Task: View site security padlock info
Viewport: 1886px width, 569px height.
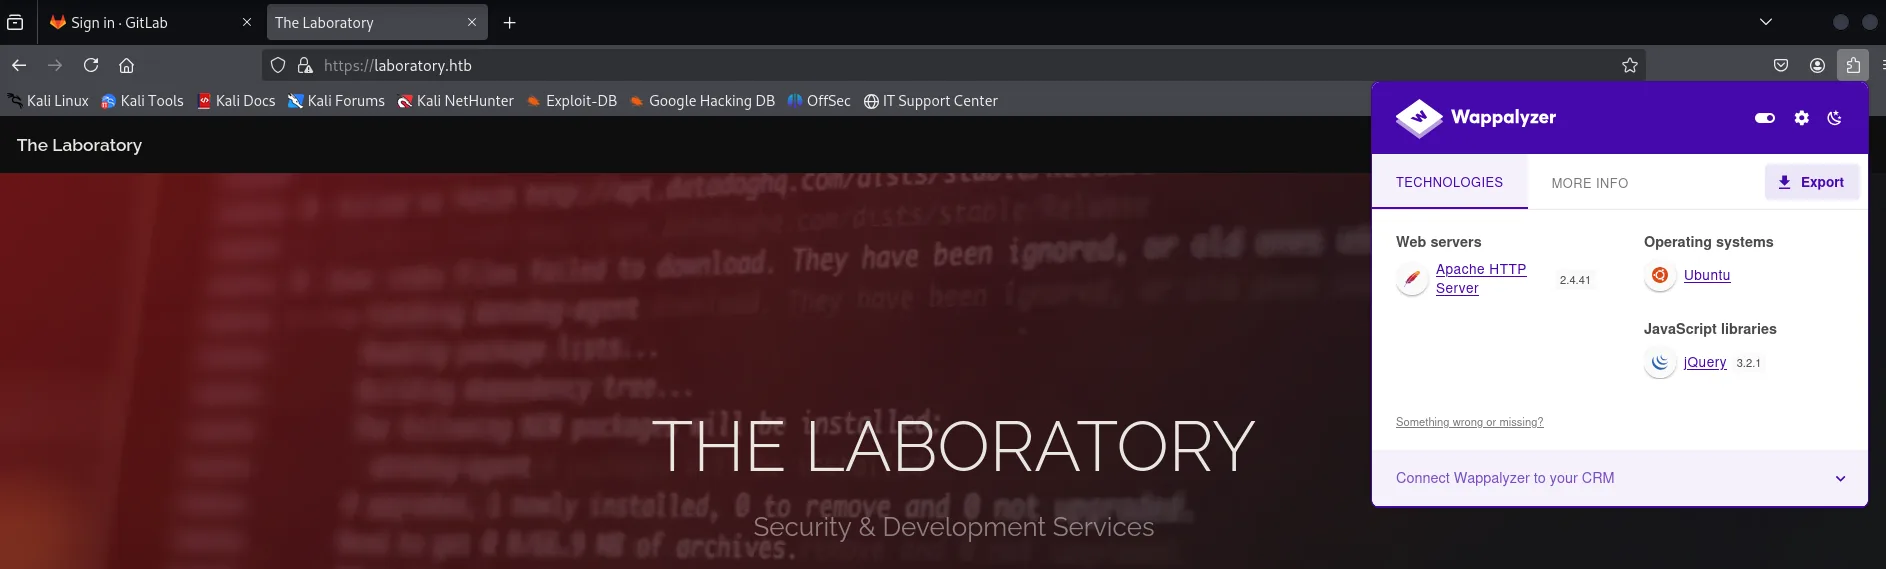Action: 305,65
